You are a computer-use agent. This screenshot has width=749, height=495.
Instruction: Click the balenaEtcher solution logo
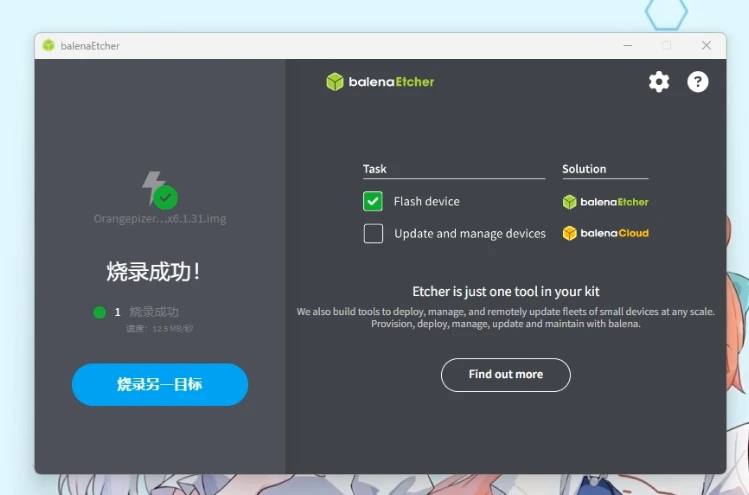coord(605,202)
